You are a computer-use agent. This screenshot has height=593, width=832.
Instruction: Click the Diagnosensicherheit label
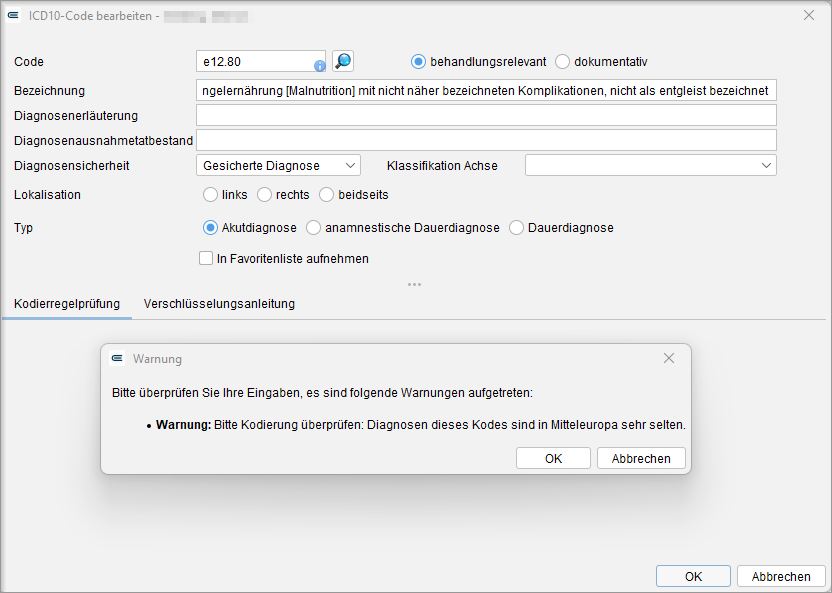click(72, 166)
